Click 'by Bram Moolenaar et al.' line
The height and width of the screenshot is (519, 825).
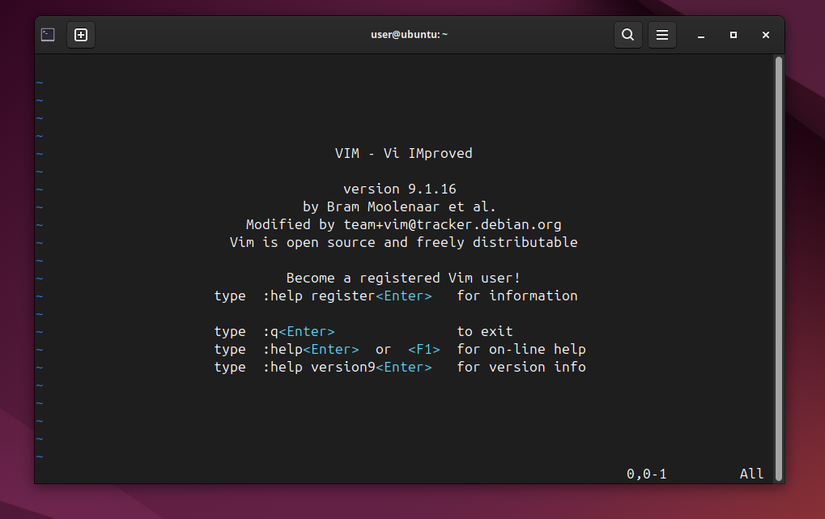pyautogui.click(x=399, y=207)
